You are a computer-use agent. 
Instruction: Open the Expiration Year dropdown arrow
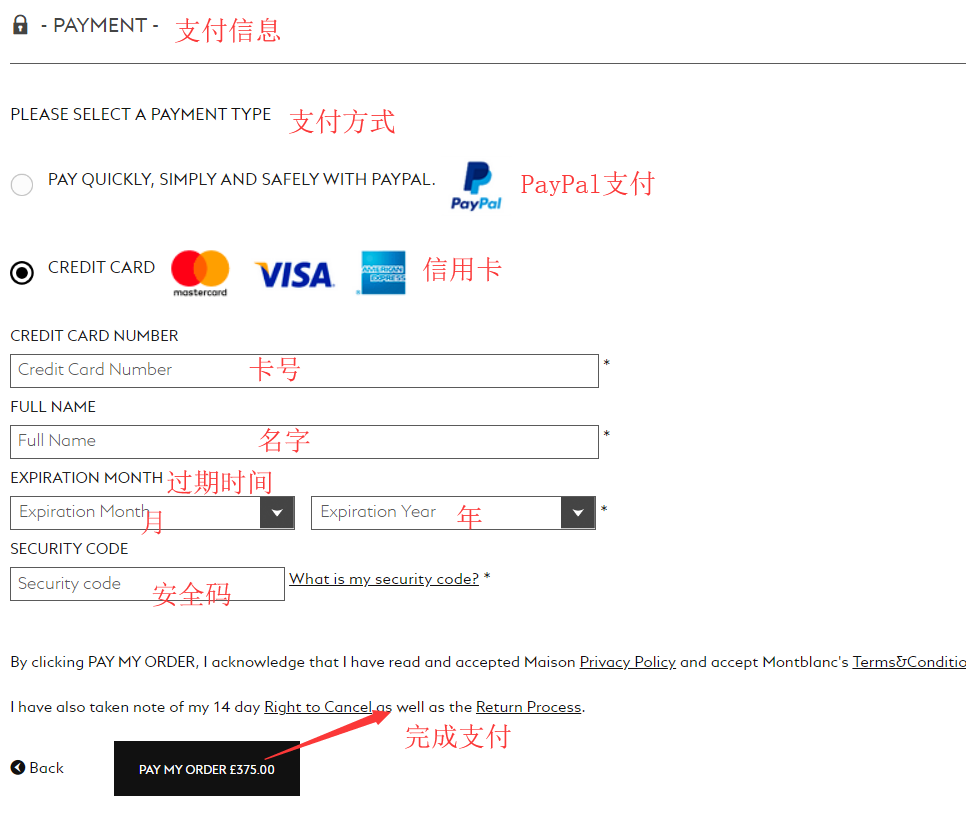(578, 513)
